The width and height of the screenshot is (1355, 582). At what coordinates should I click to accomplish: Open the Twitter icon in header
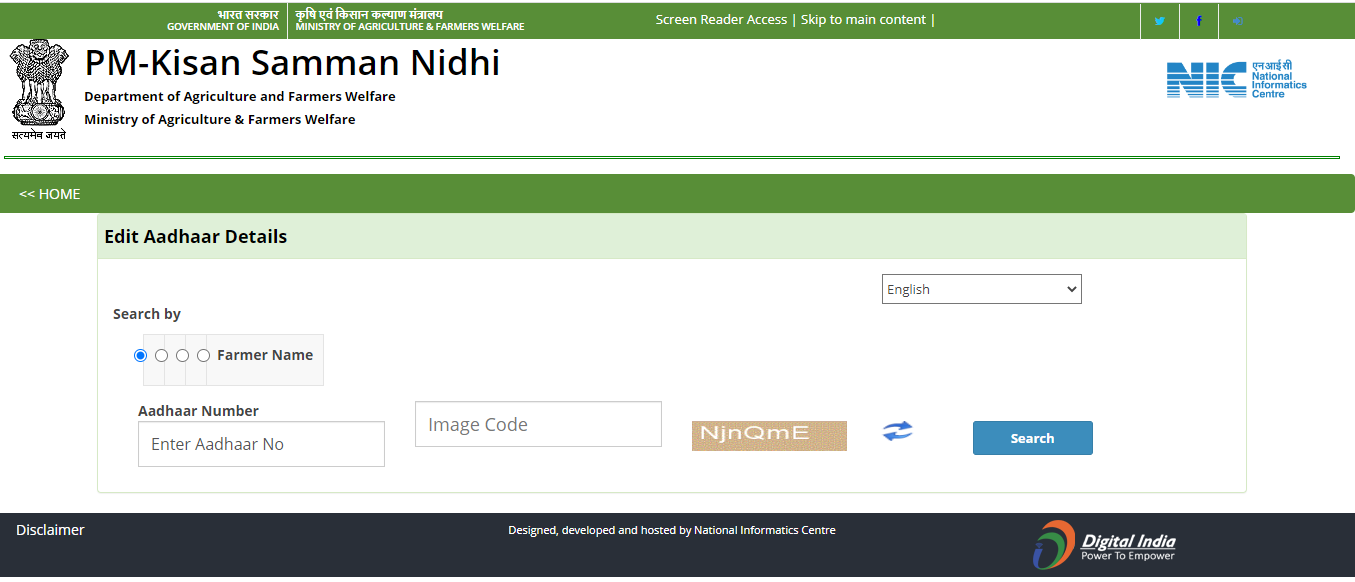tap(1160, 21)
